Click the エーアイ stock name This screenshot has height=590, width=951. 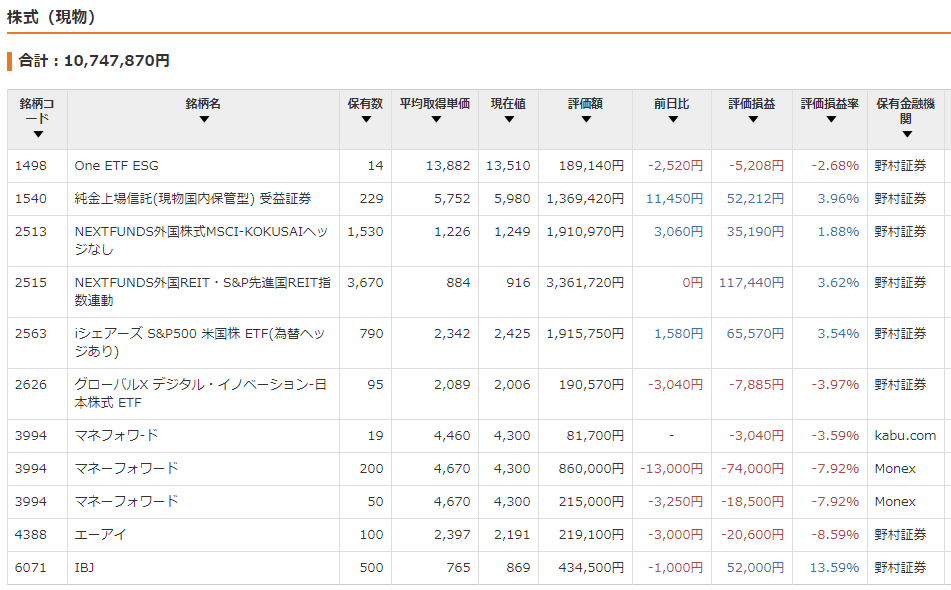100,534
